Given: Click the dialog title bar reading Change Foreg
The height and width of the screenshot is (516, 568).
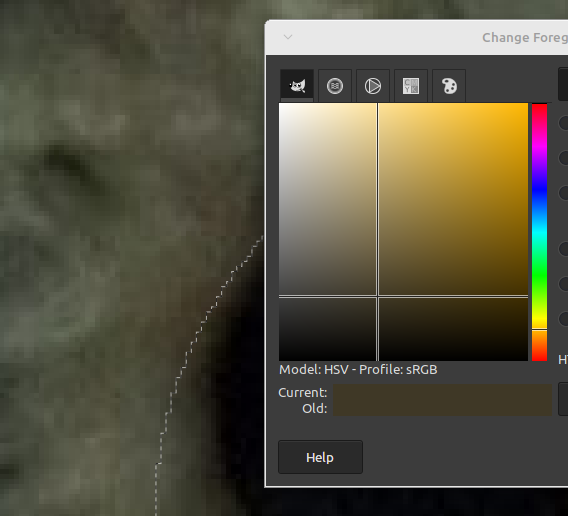Looking at the screenshot, I should (x=525, y=37).
